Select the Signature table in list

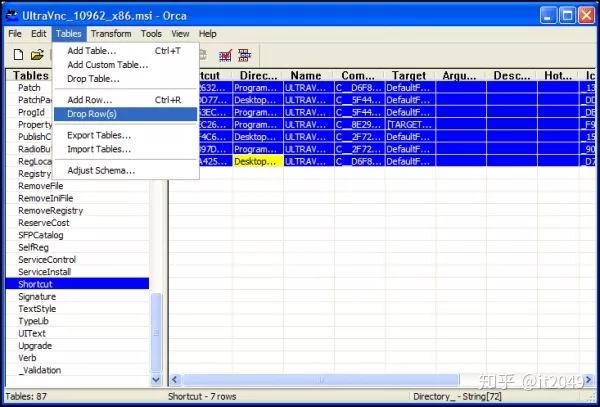click(37, 297)
